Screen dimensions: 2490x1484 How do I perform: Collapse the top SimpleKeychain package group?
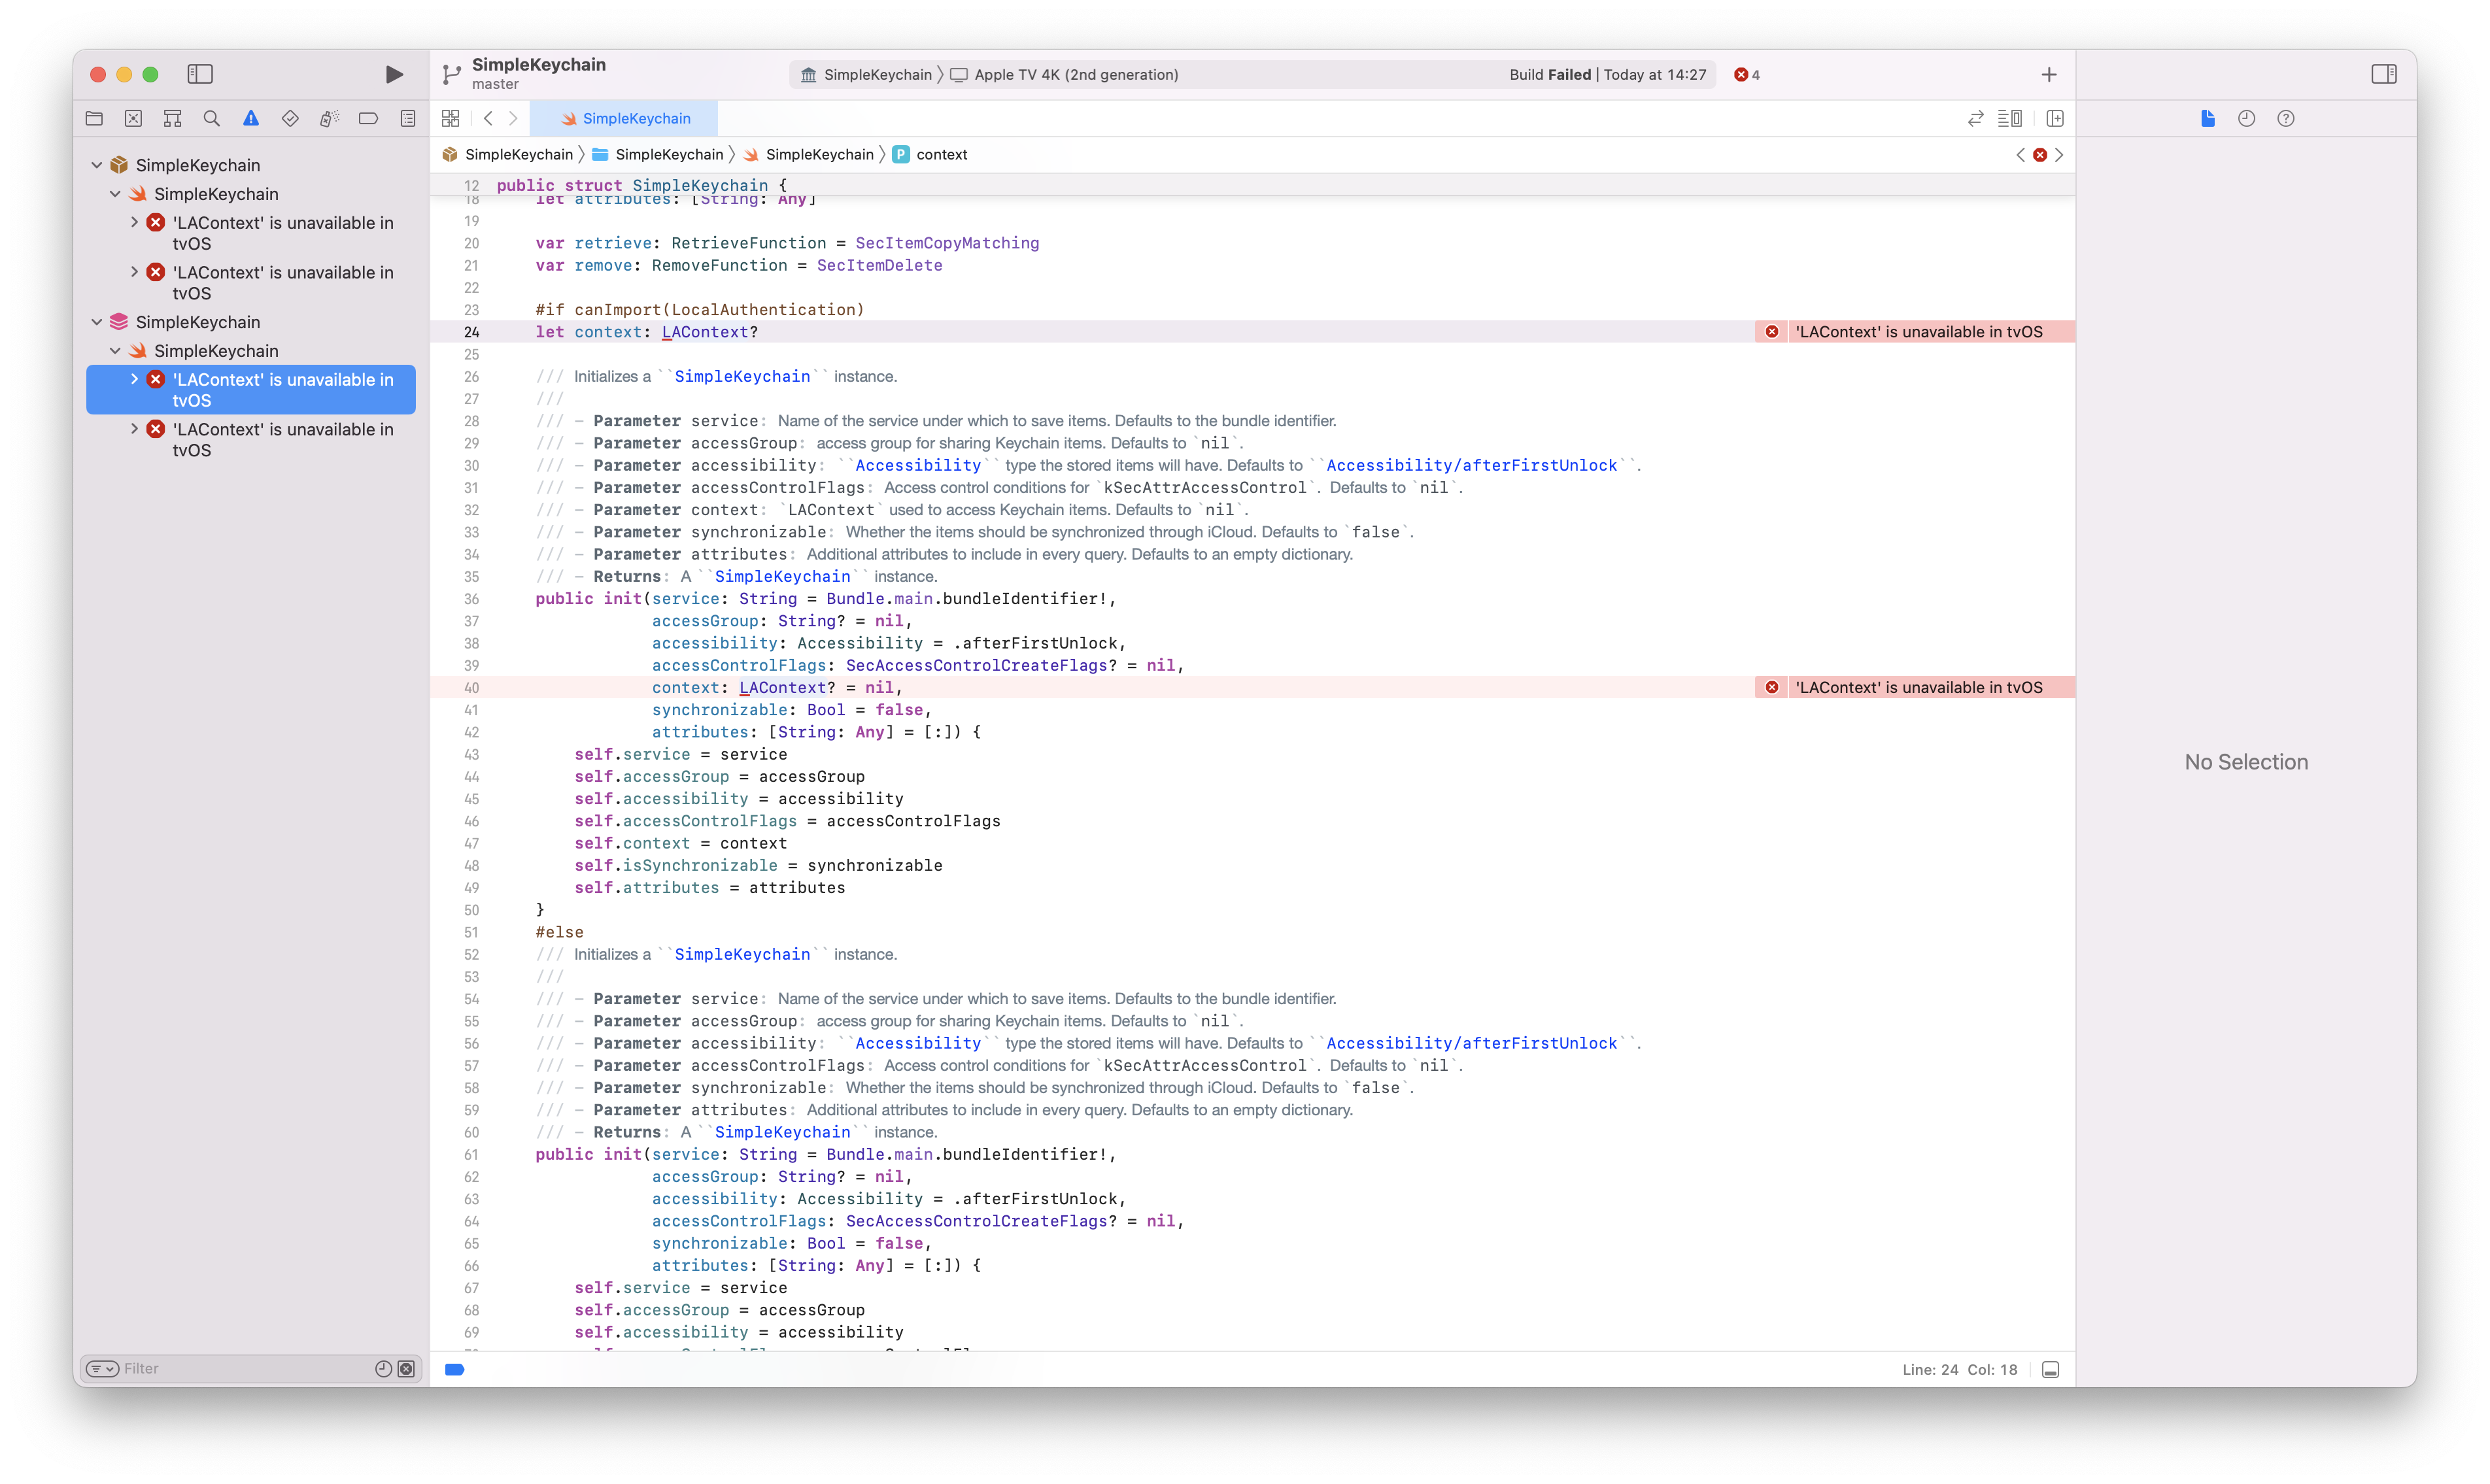click(97, 165)
